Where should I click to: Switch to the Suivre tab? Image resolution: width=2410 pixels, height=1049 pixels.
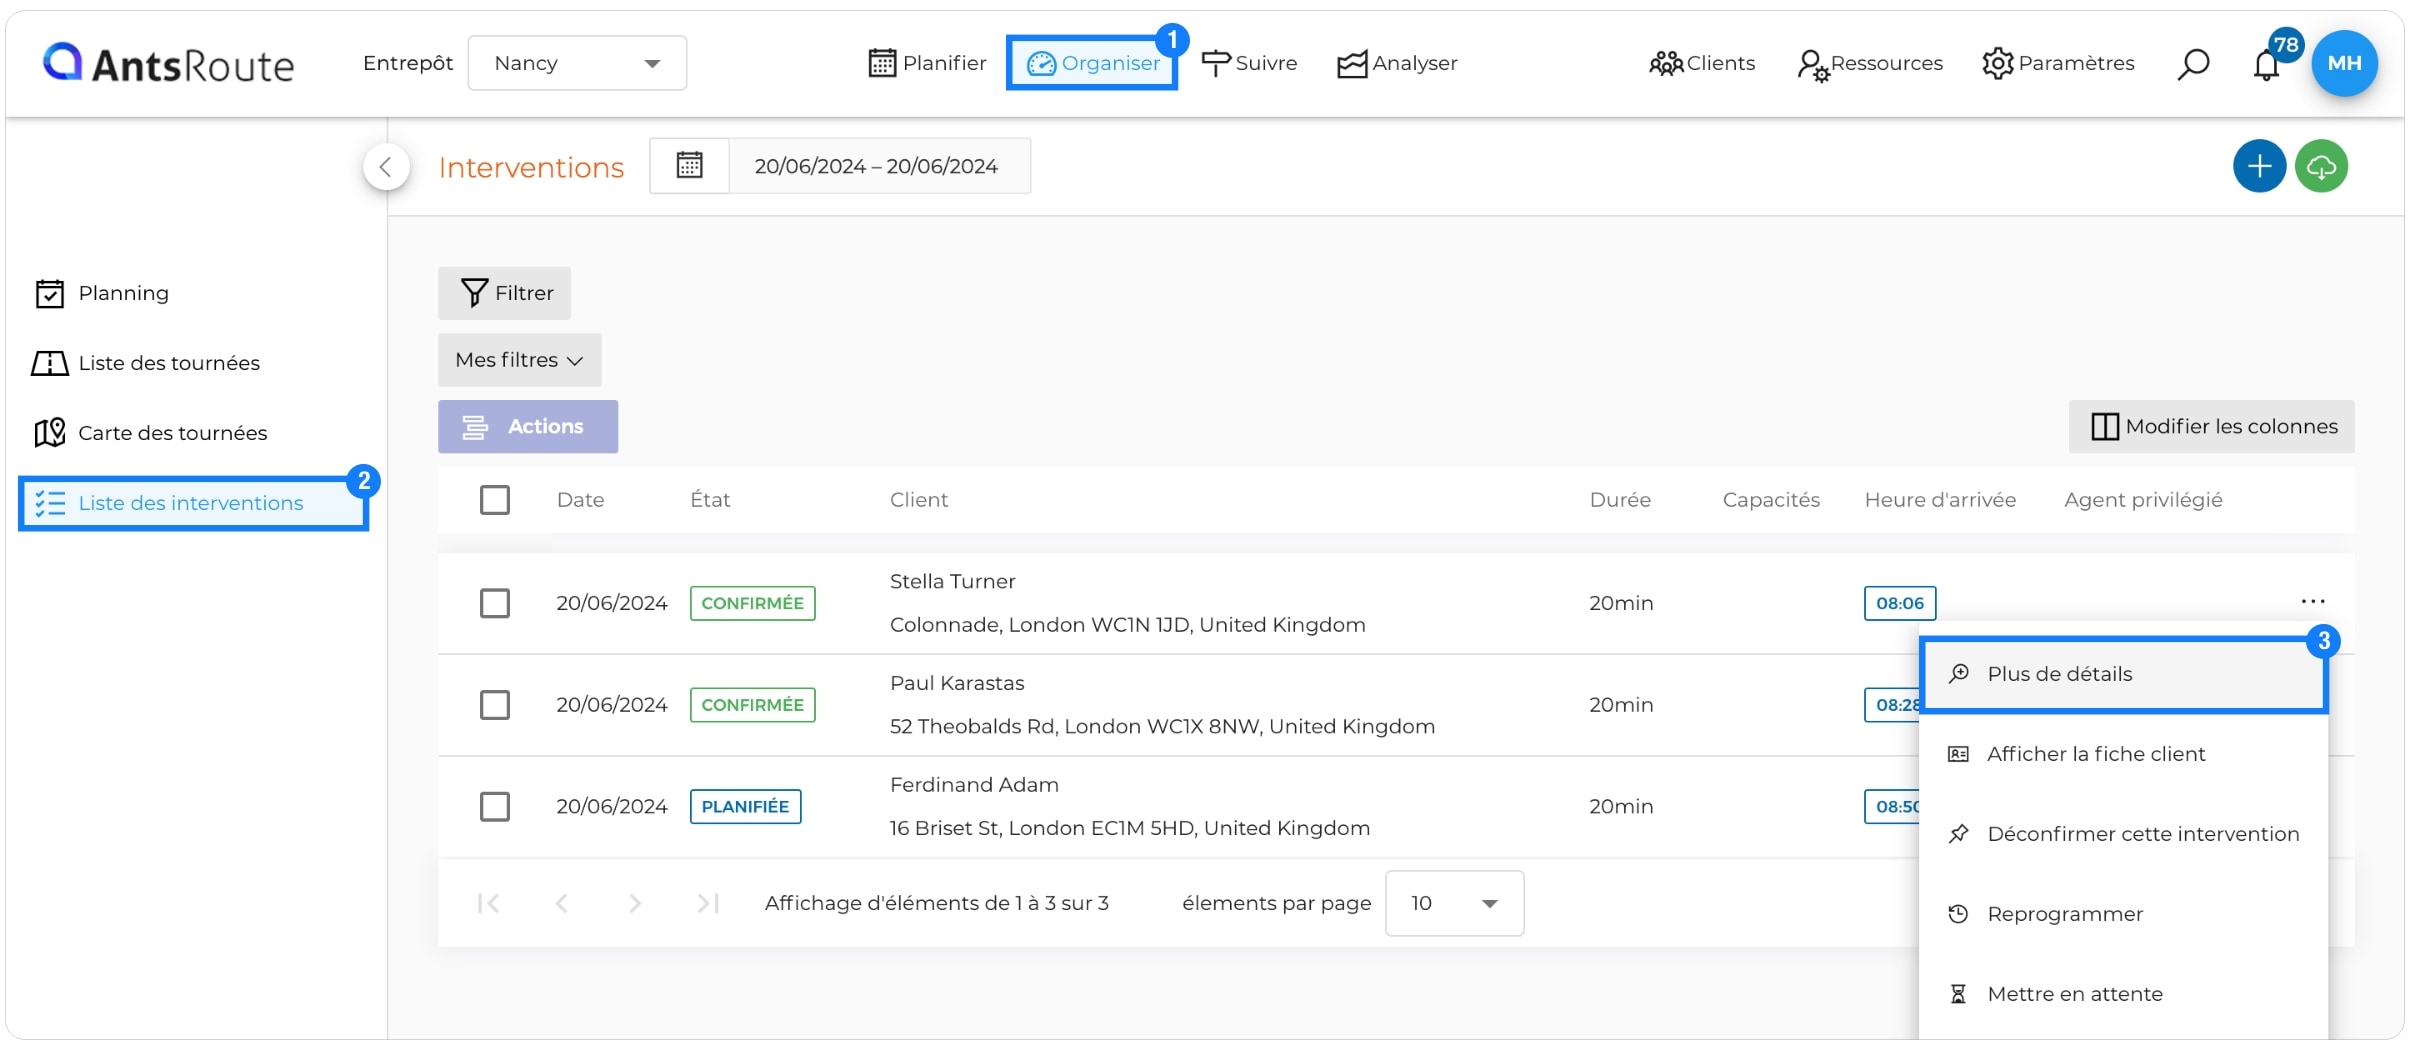[x=1249, y=63]
